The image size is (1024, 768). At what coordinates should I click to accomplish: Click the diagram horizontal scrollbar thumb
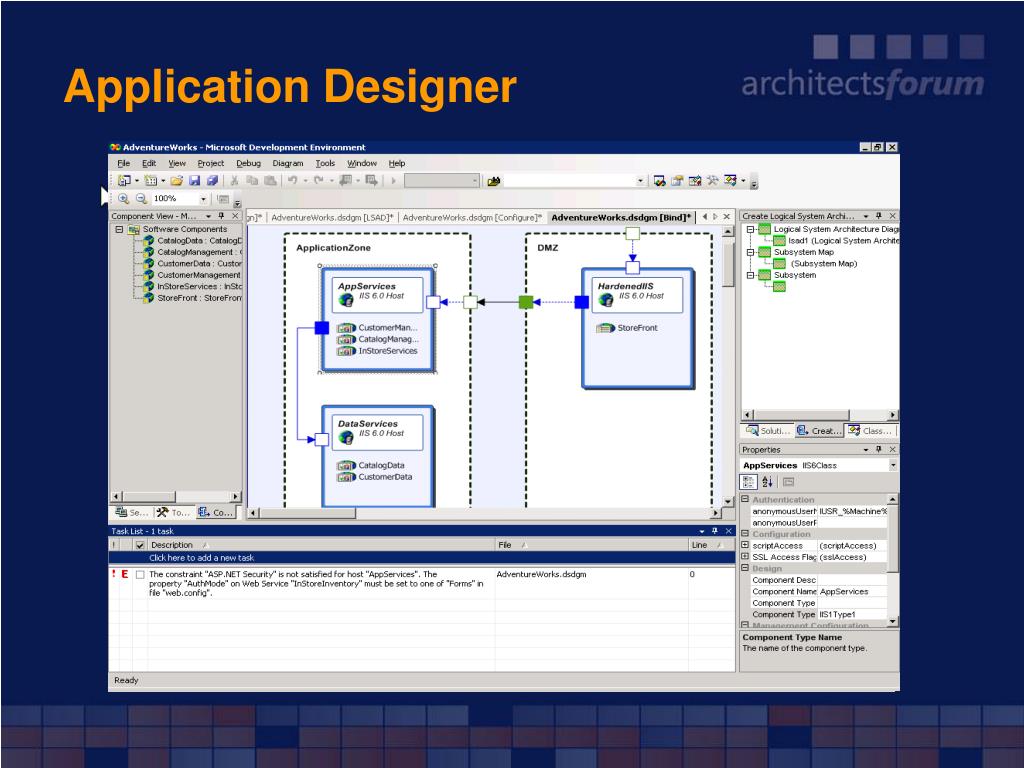[x=308, y=513]
